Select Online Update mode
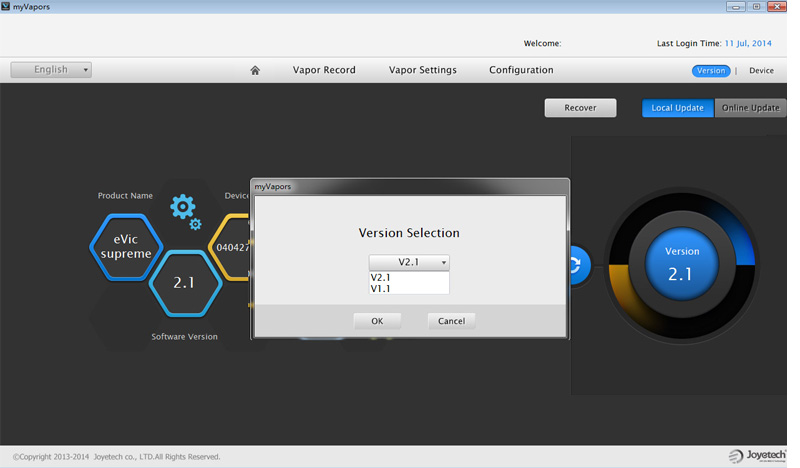Image resolution: width=800 pixels, height=468 pixels. 750,108
